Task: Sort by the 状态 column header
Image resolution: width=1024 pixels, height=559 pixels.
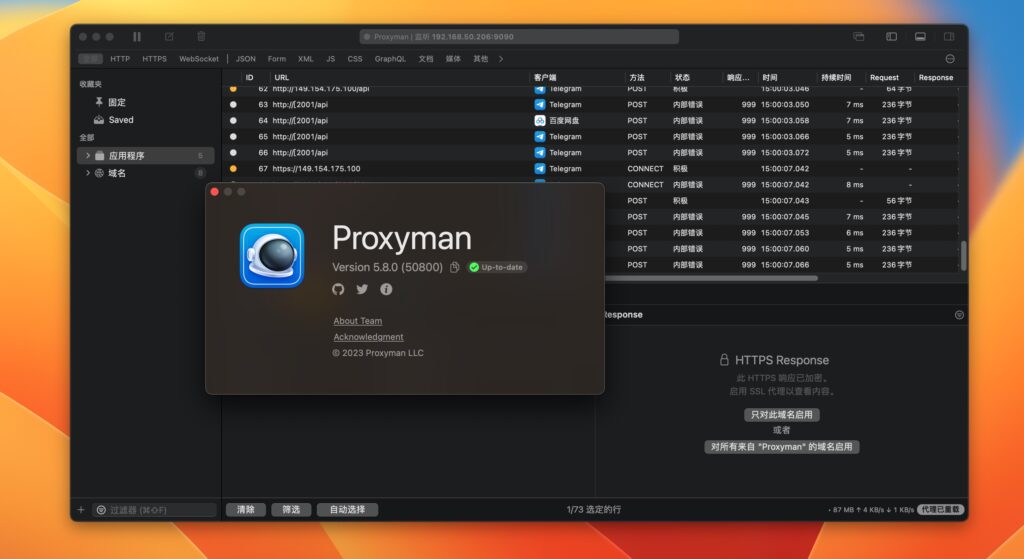Action: (x=682, y=77)
